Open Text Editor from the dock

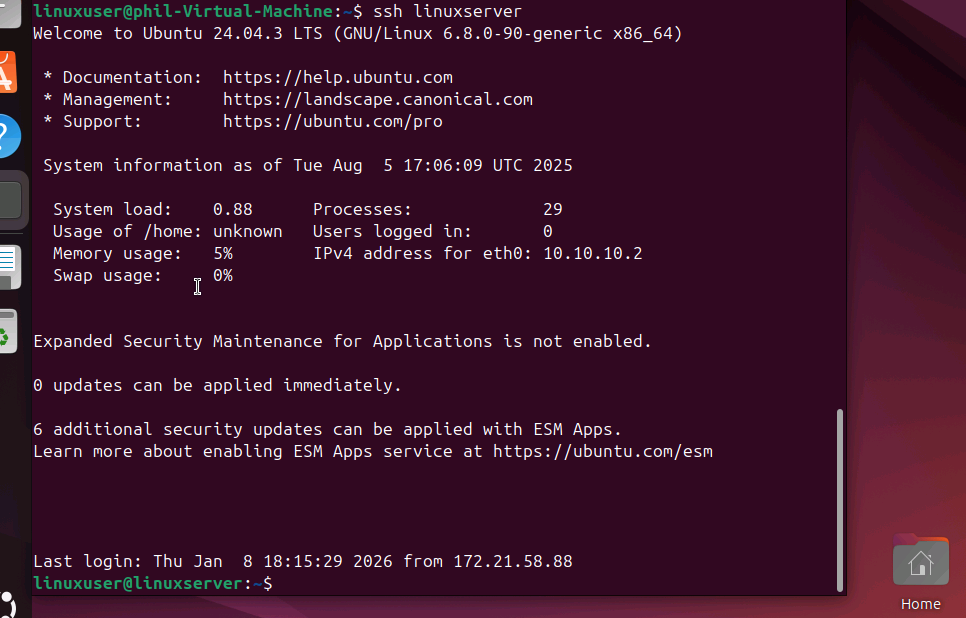(8, 266)
